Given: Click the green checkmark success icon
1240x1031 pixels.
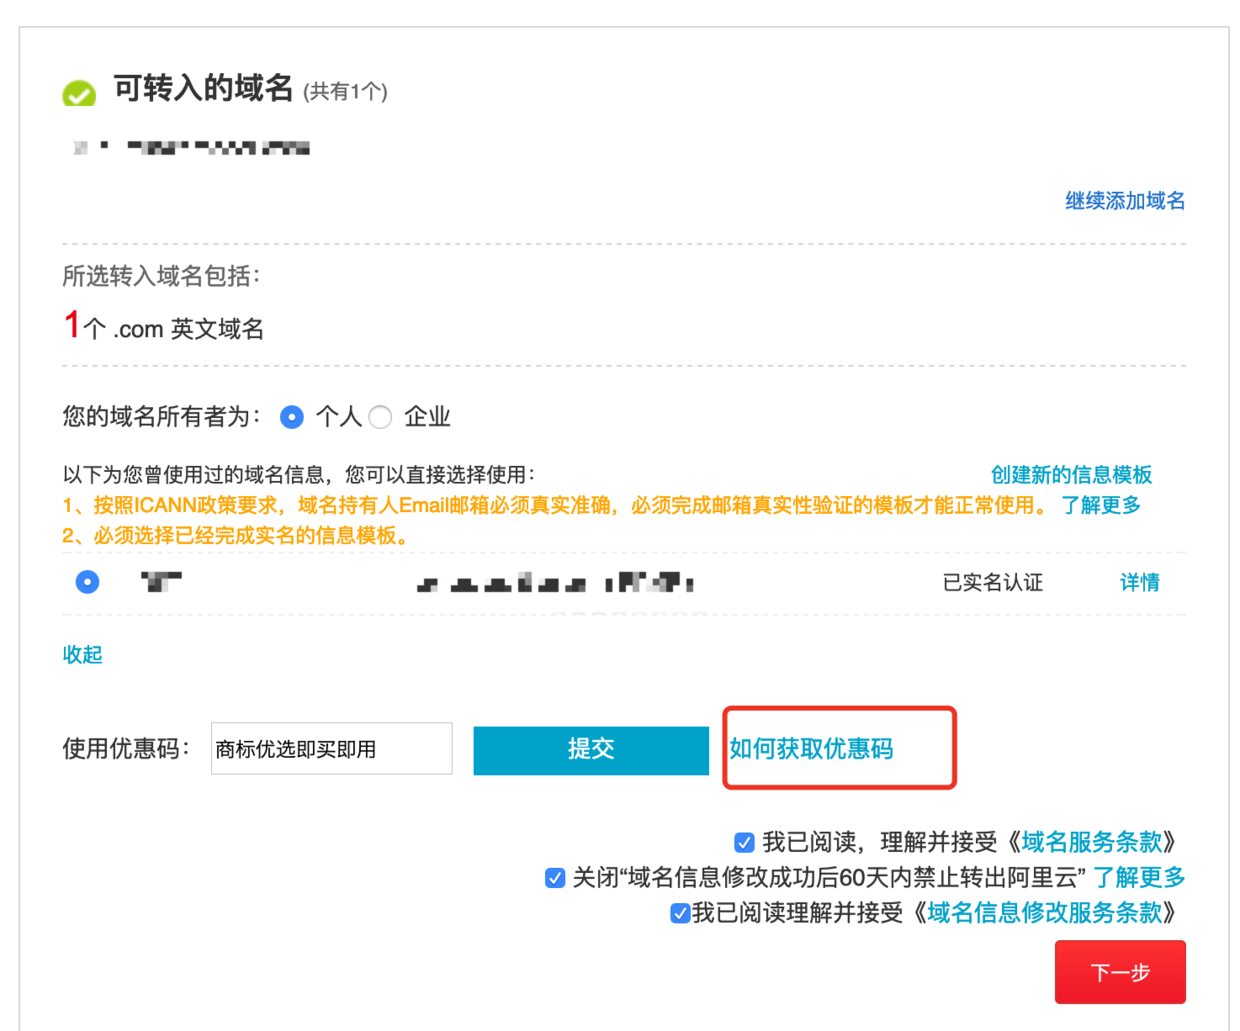Looking at the screenshot, I should (79, 93).
